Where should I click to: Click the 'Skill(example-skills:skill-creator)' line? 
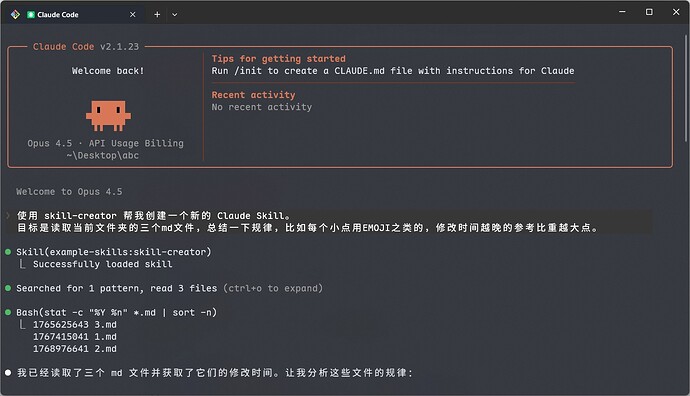click(x=114, y=252)
